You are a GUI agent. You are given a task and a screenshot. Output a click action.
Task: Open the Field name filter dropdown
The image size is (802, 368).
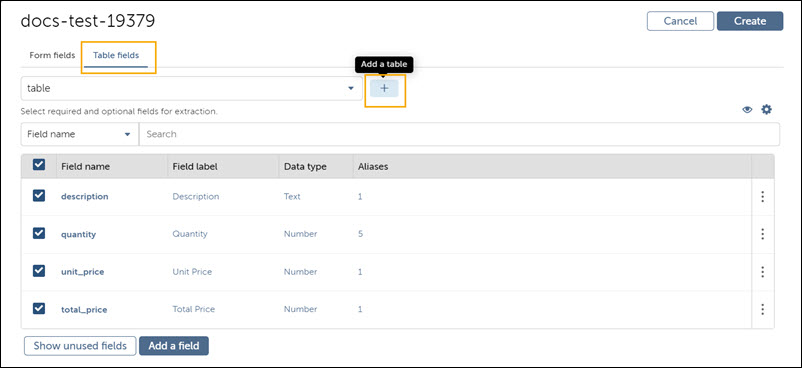pyautogui.click(x=80, y=134)
